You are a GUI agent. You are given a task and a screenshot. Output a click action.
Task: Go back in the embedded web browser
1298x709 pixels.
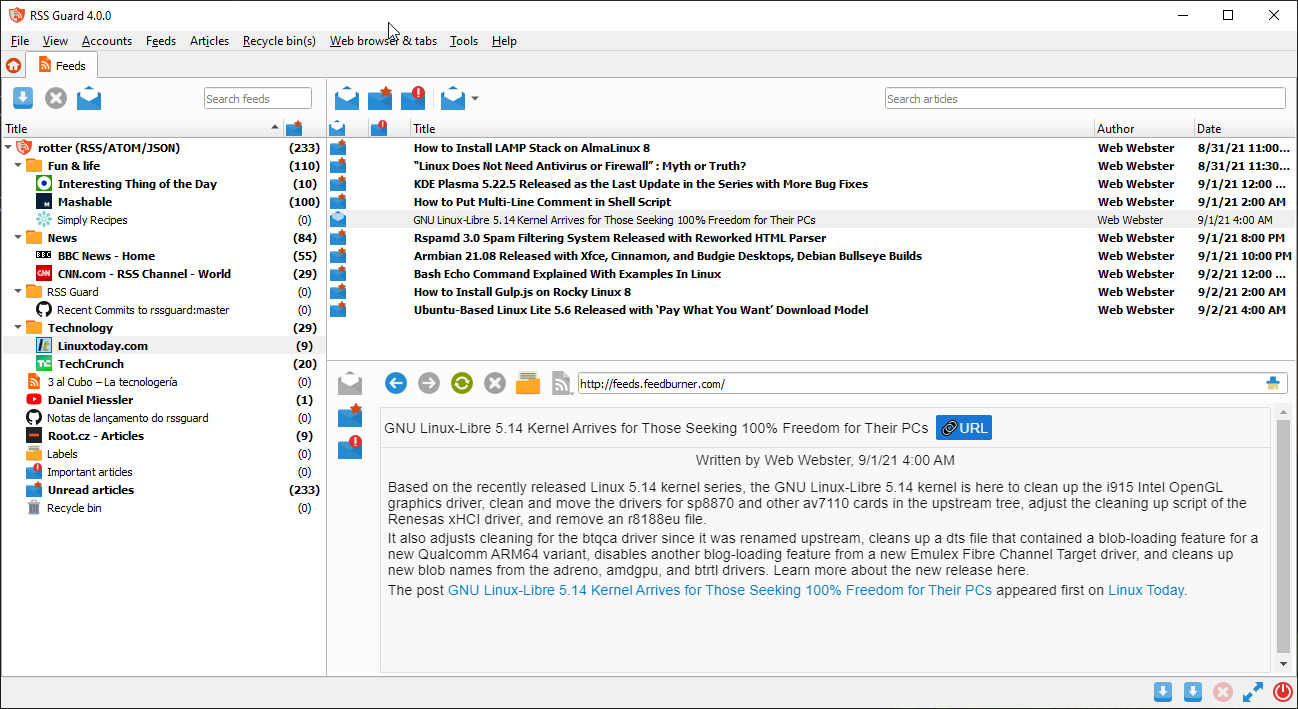pos(396,383)
